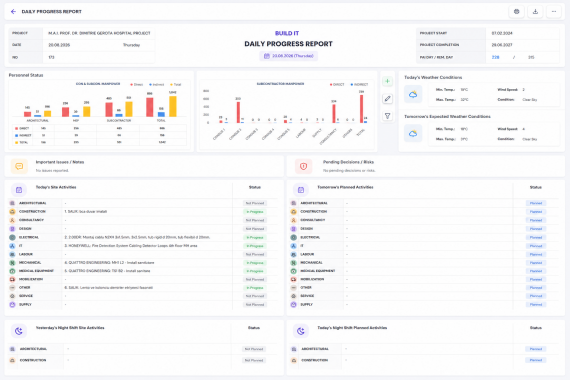Toggle INDIRECT legend in Subcontractor Manpower chart
Viewport: 570px width, 380px height.
(x=360, y=84)
